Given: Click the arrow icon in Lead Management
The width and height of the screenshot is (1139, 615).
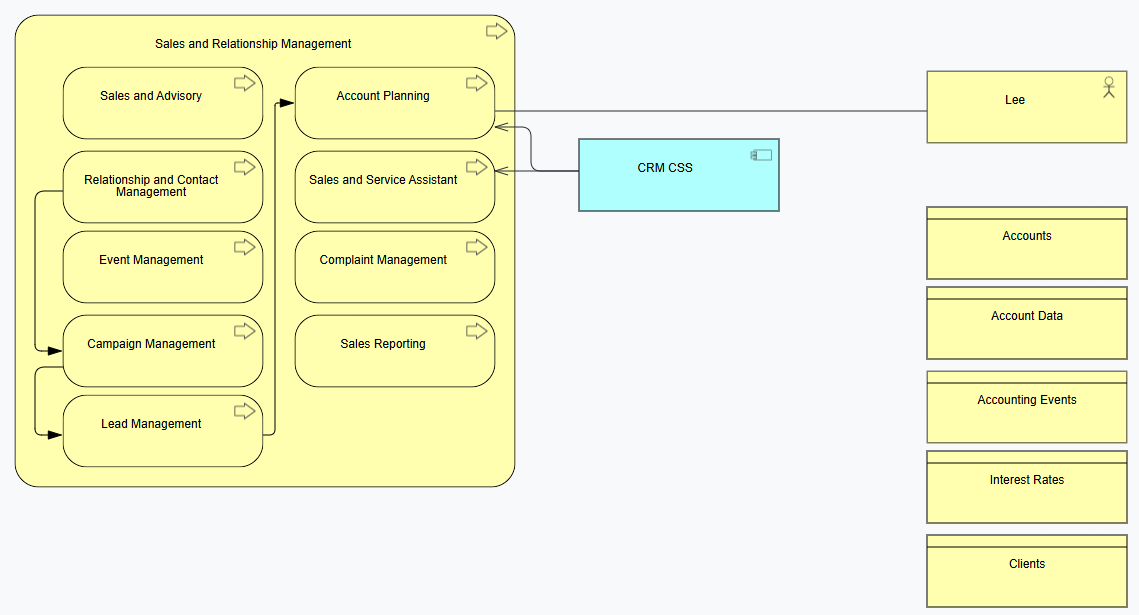Looking at the screenshot, I should [245, 412].
